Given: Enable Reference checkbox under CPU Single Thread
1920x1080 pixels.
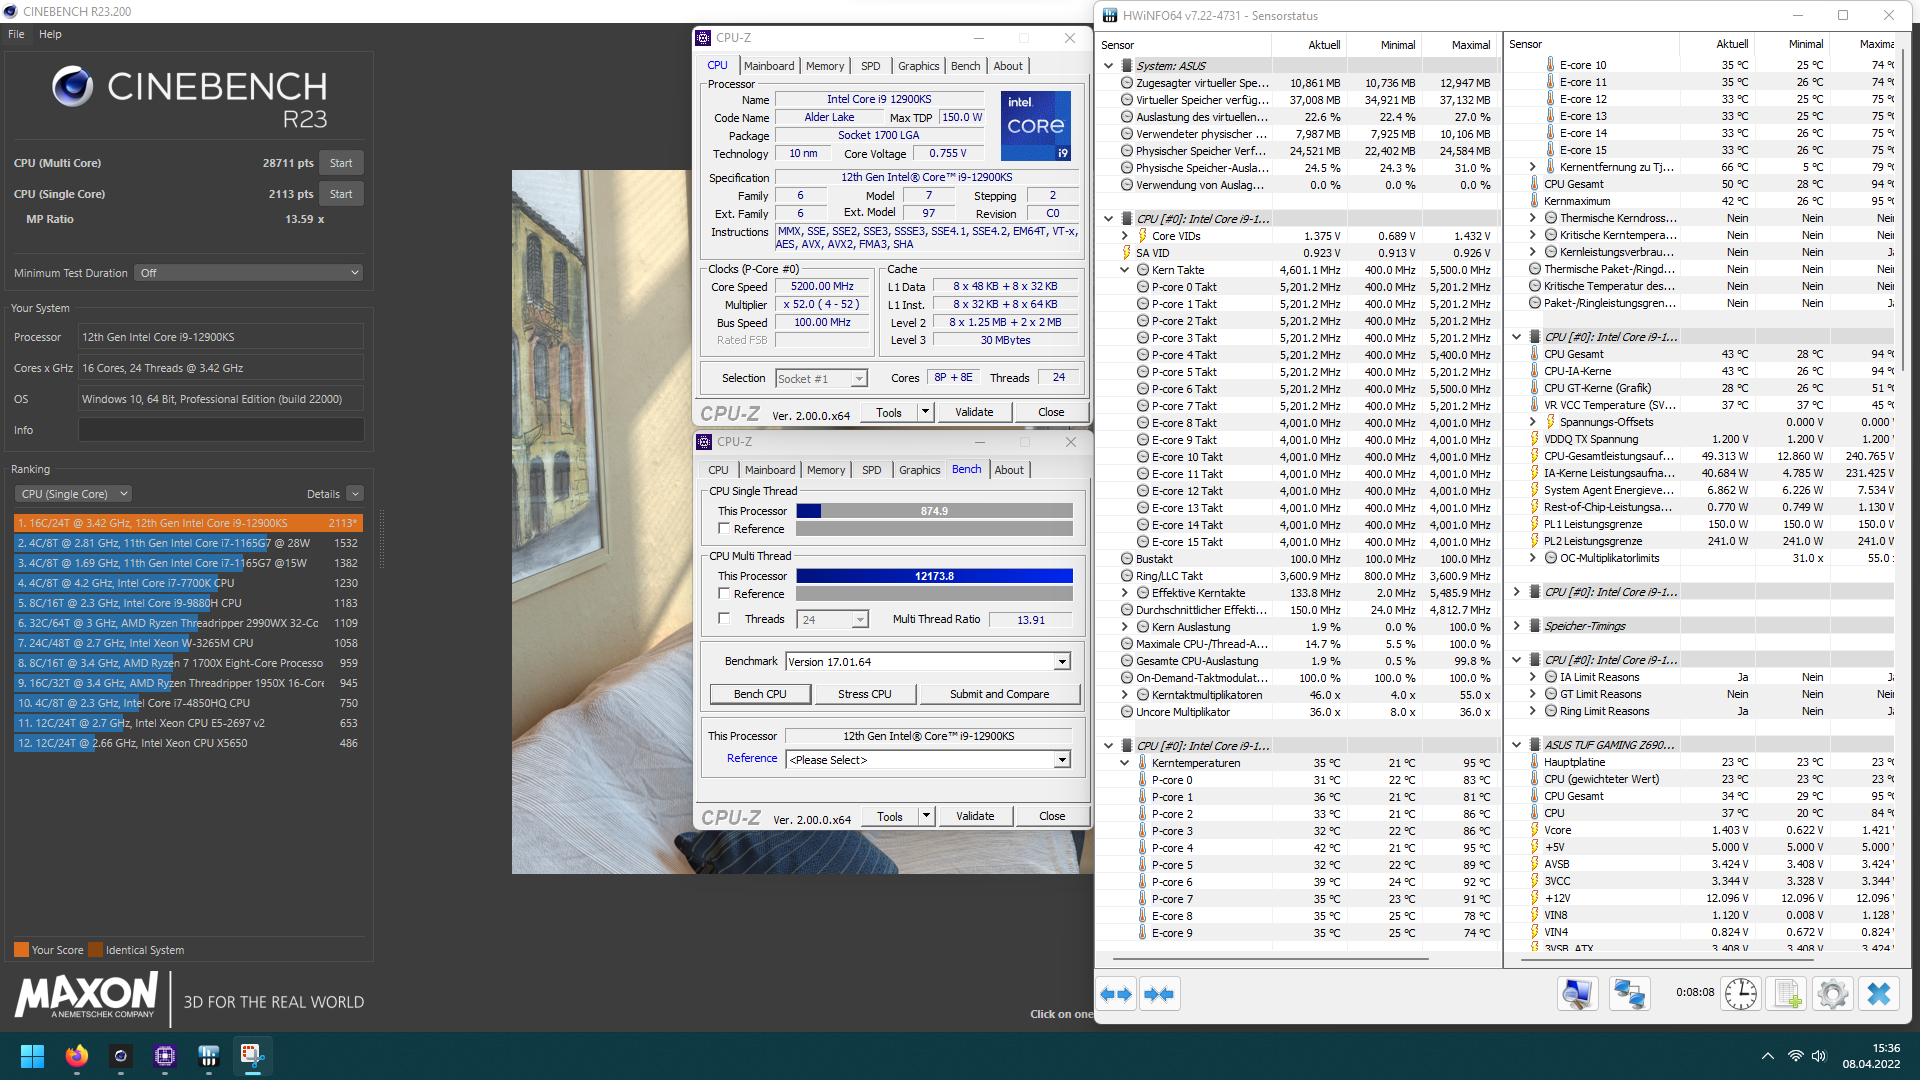Looking at the screenshot, I should [x=724, y=529].
